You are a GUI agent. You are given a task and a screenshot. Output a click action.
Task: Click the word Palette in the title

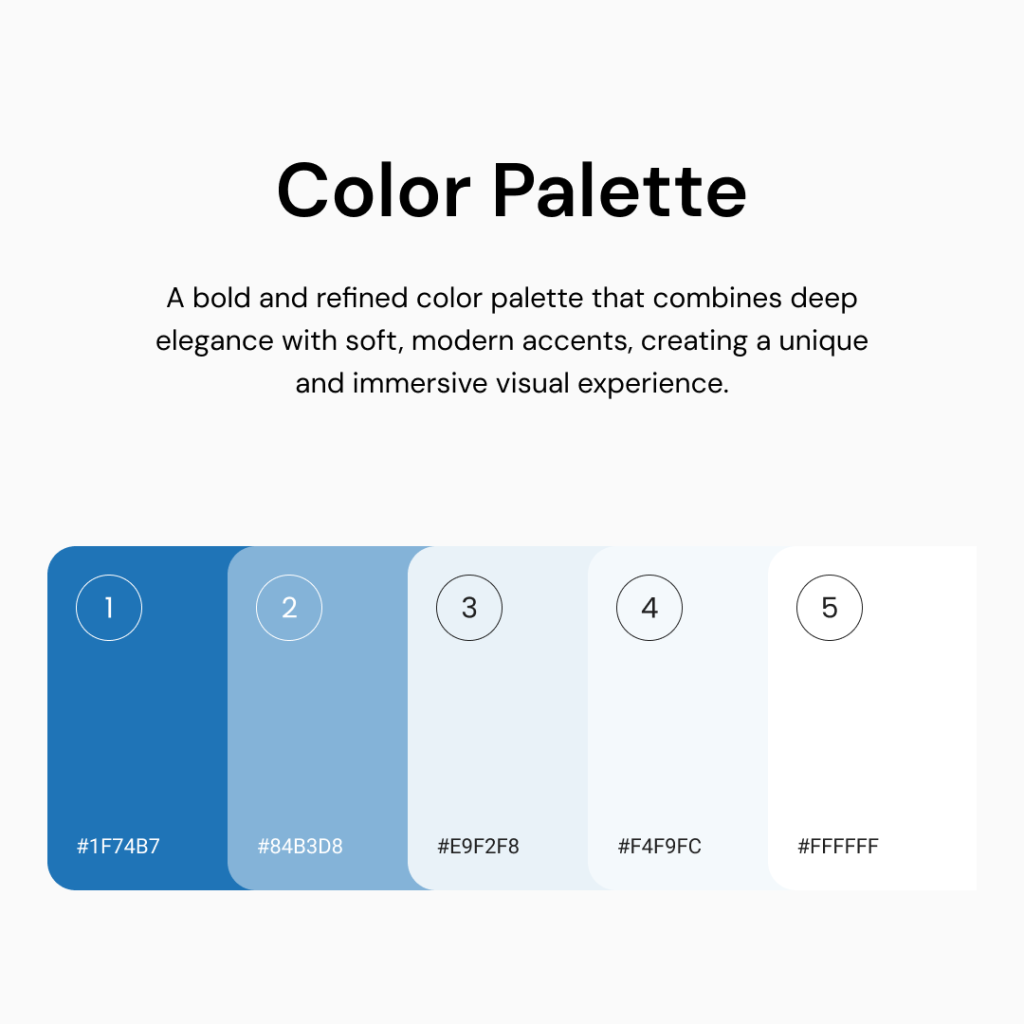(619, 190)
